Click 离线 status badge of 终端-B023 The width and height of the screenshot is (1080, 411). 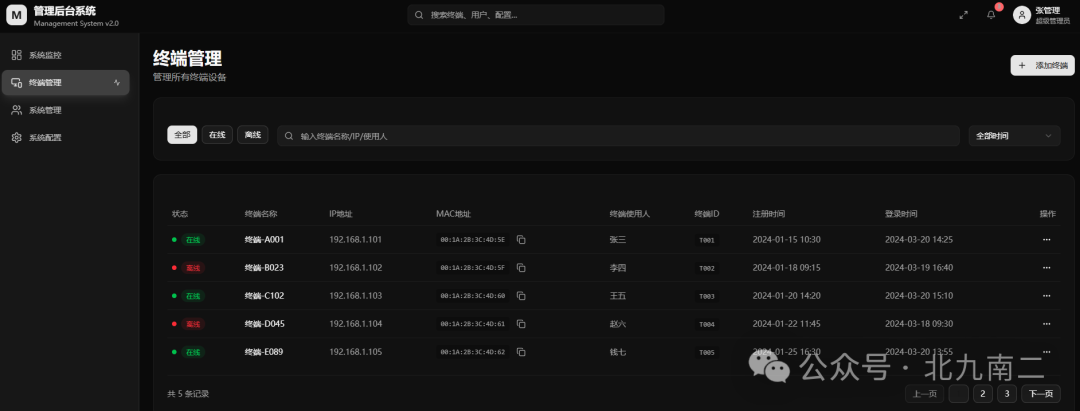click(192, 268)
